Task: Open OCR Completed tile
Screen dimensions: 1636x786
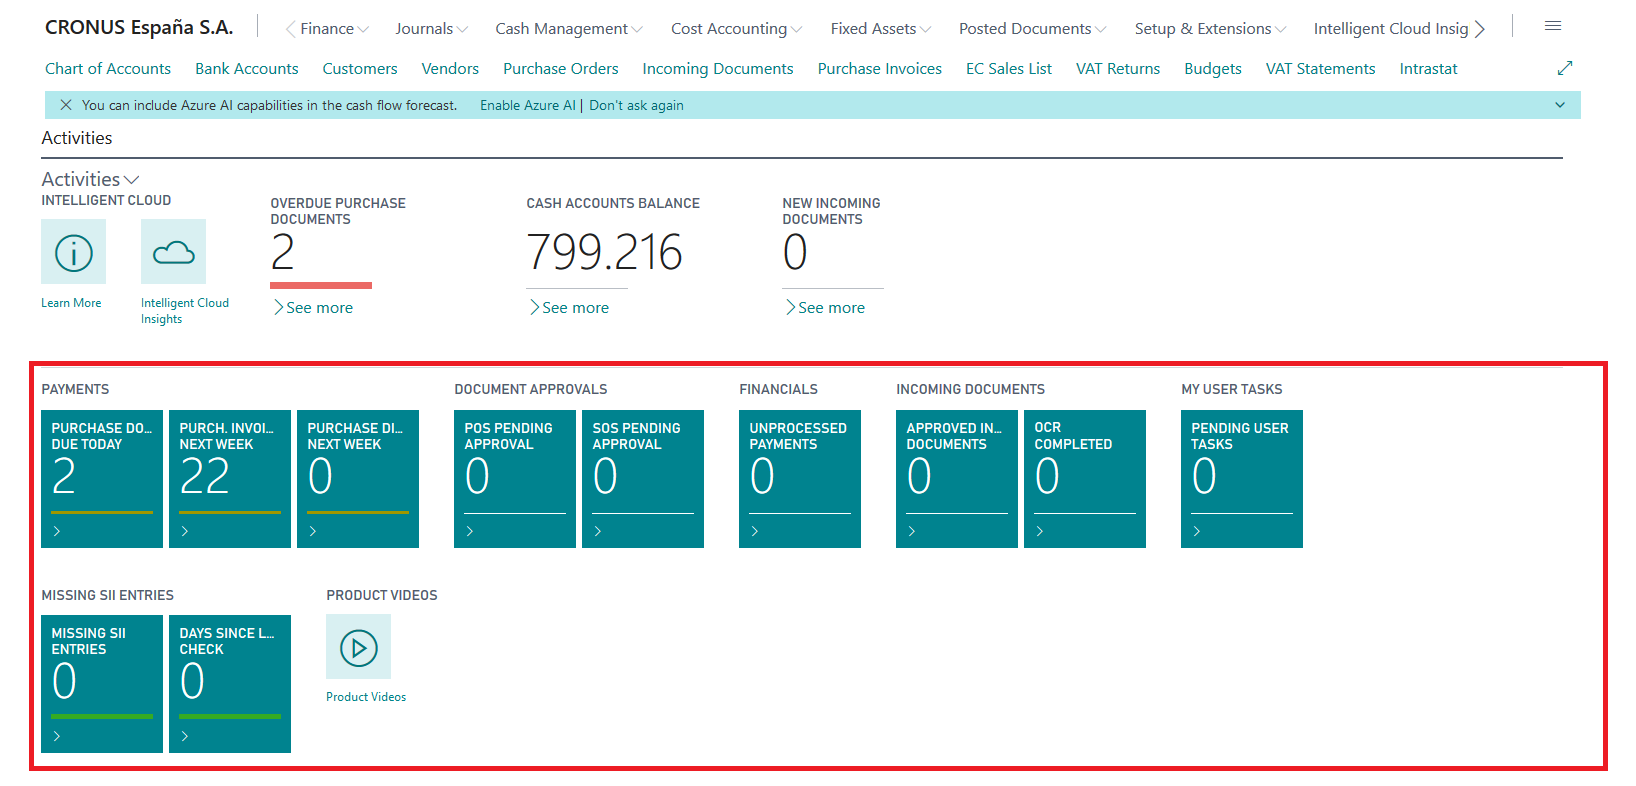Action: pos(1085,479)
